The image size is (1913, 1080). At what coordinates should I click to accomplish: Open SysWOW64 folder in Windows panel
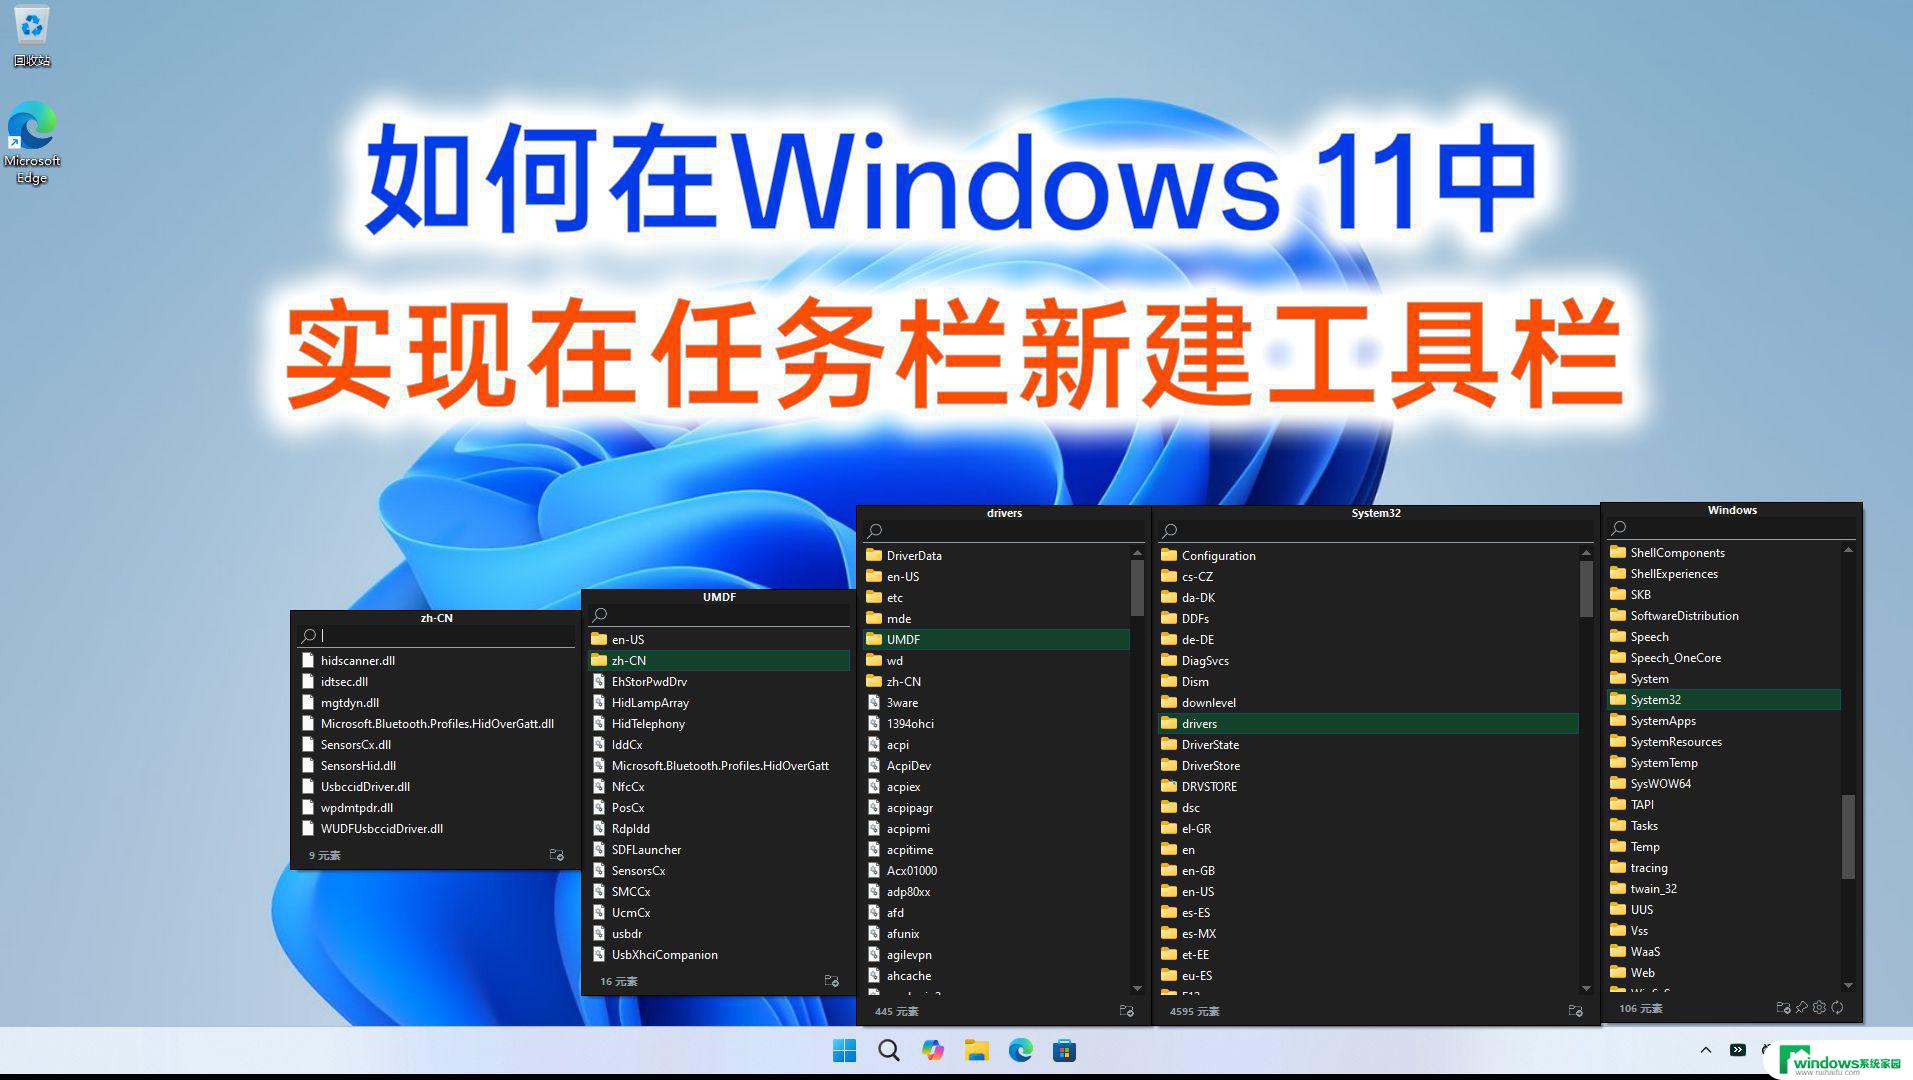[1724, 784]
